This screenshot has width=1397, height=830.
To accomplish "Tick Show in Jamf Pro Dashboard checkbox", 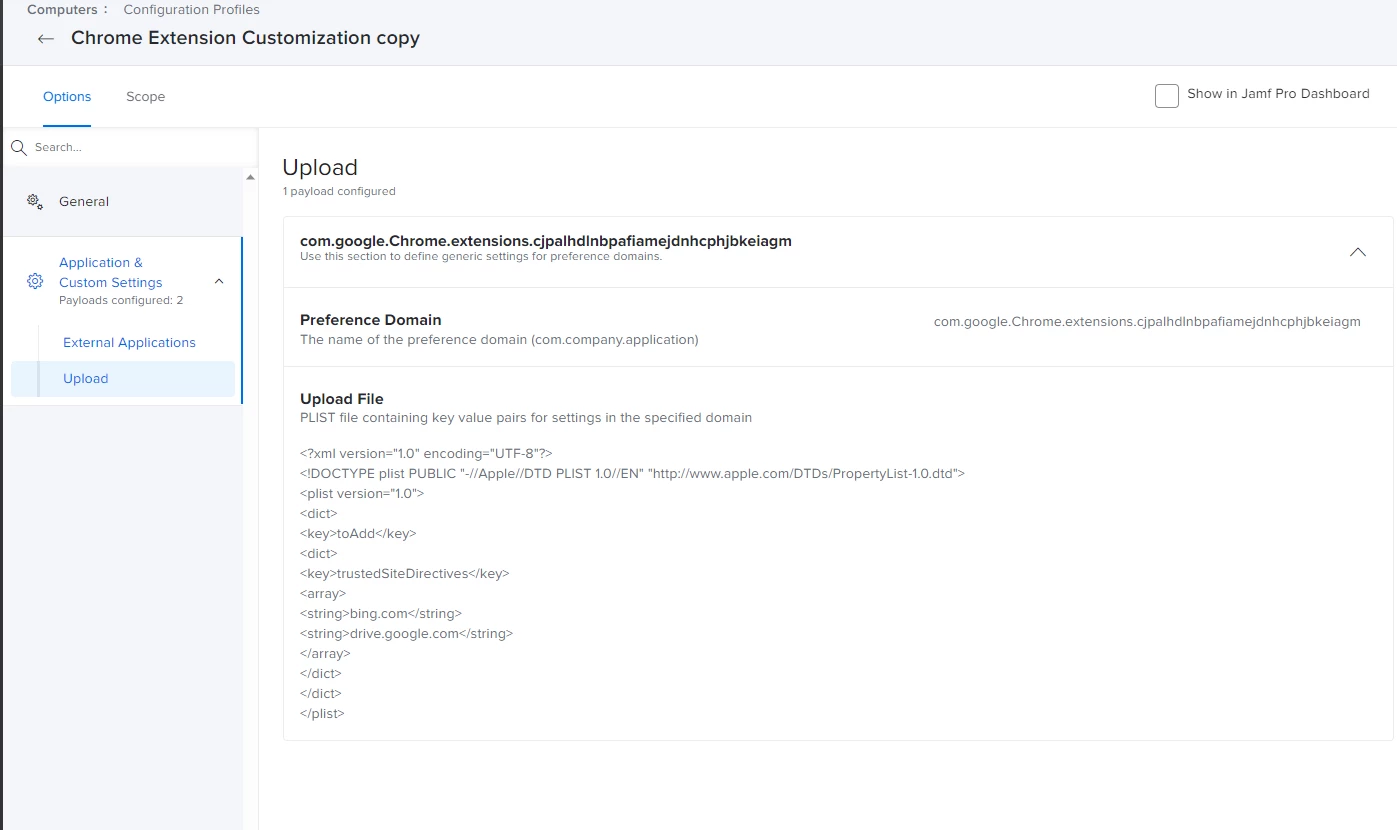I will [1166, 96].
